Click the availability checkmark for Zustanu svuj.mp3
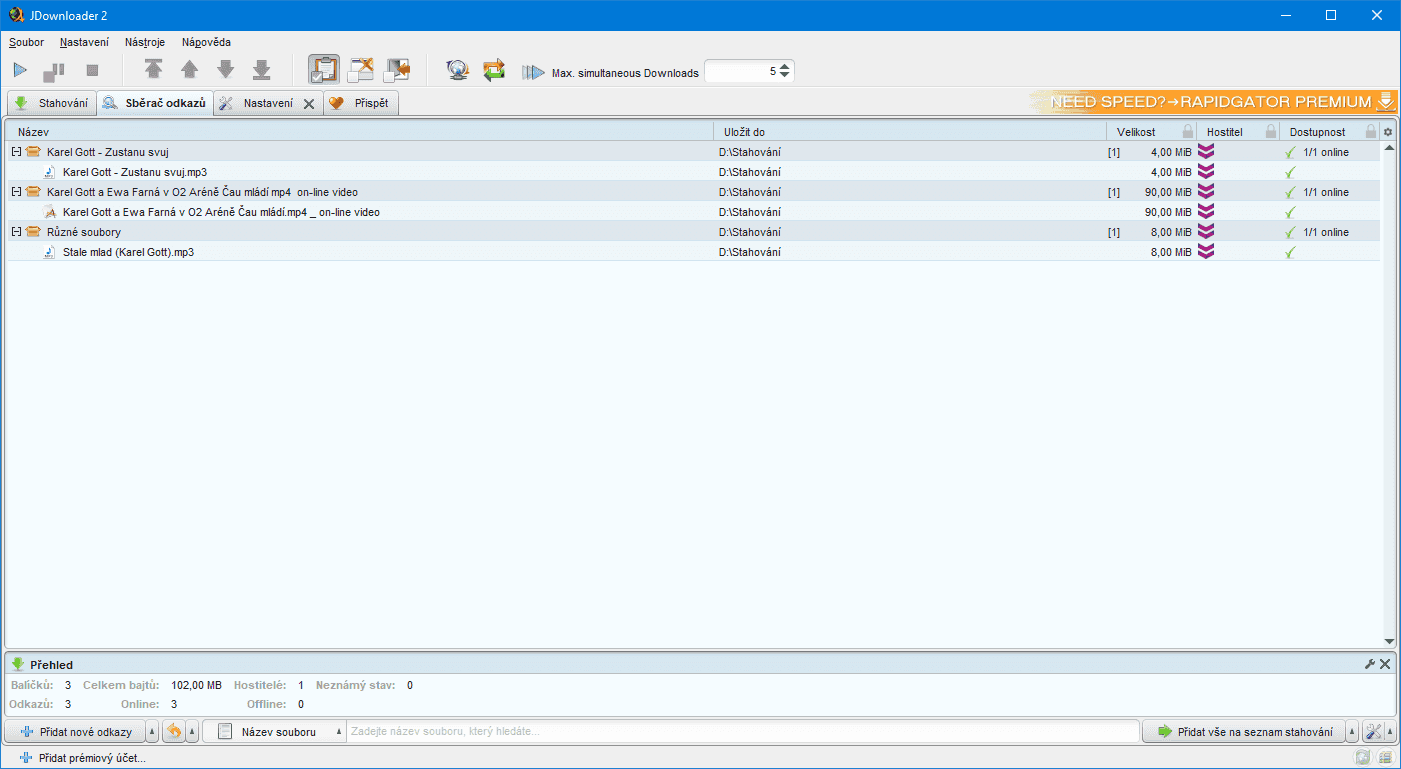Screen dimensions: 1401x769 point(1290,172)
